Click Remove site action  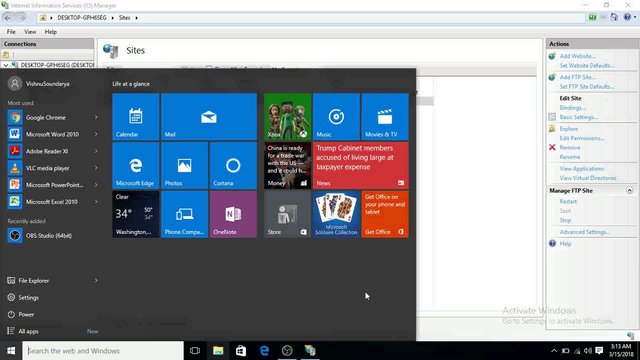click(x=570, y=147)
